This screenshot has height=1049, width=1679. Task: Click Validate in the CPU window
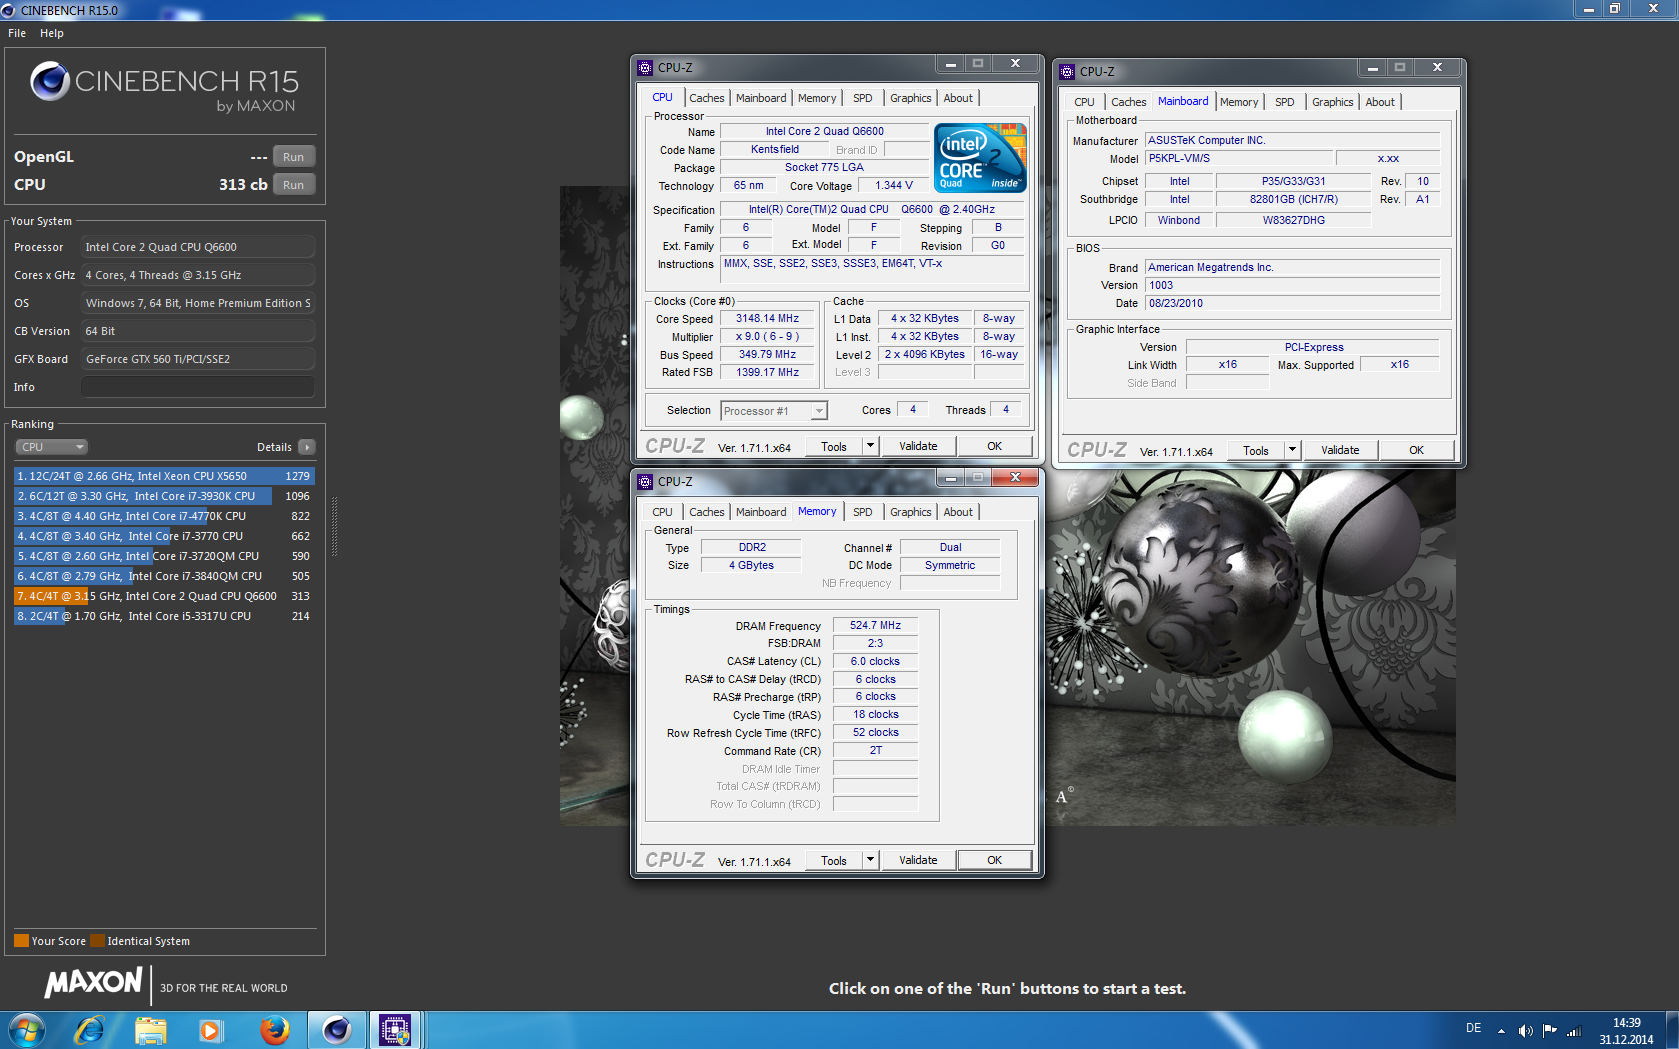tap(918, 446)
